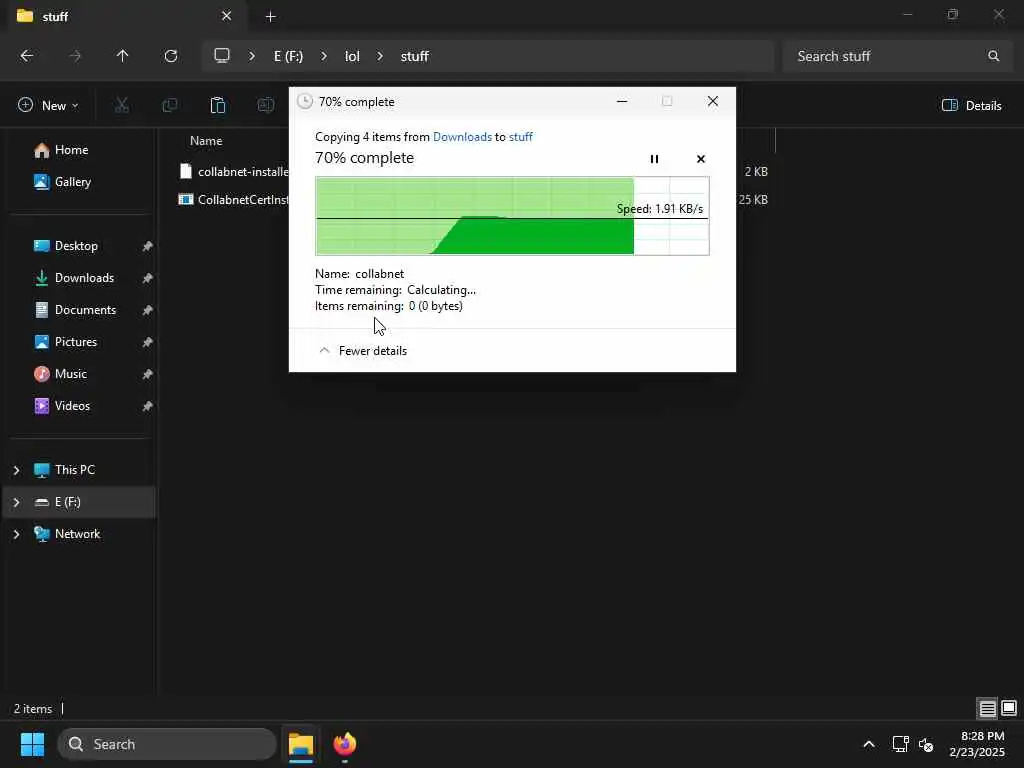The image size is (1024, 768).
Task: Navigate to lol in the breadcrumb
Action: (352, 56)
